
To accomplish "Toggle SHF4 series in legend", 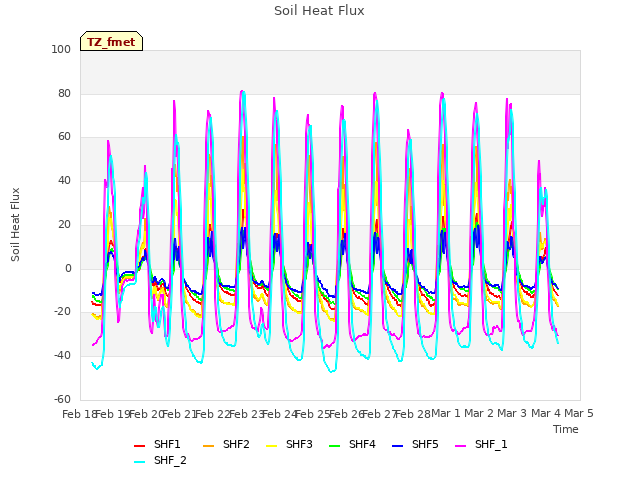I will pyautogui.click(x=352, y=444).
